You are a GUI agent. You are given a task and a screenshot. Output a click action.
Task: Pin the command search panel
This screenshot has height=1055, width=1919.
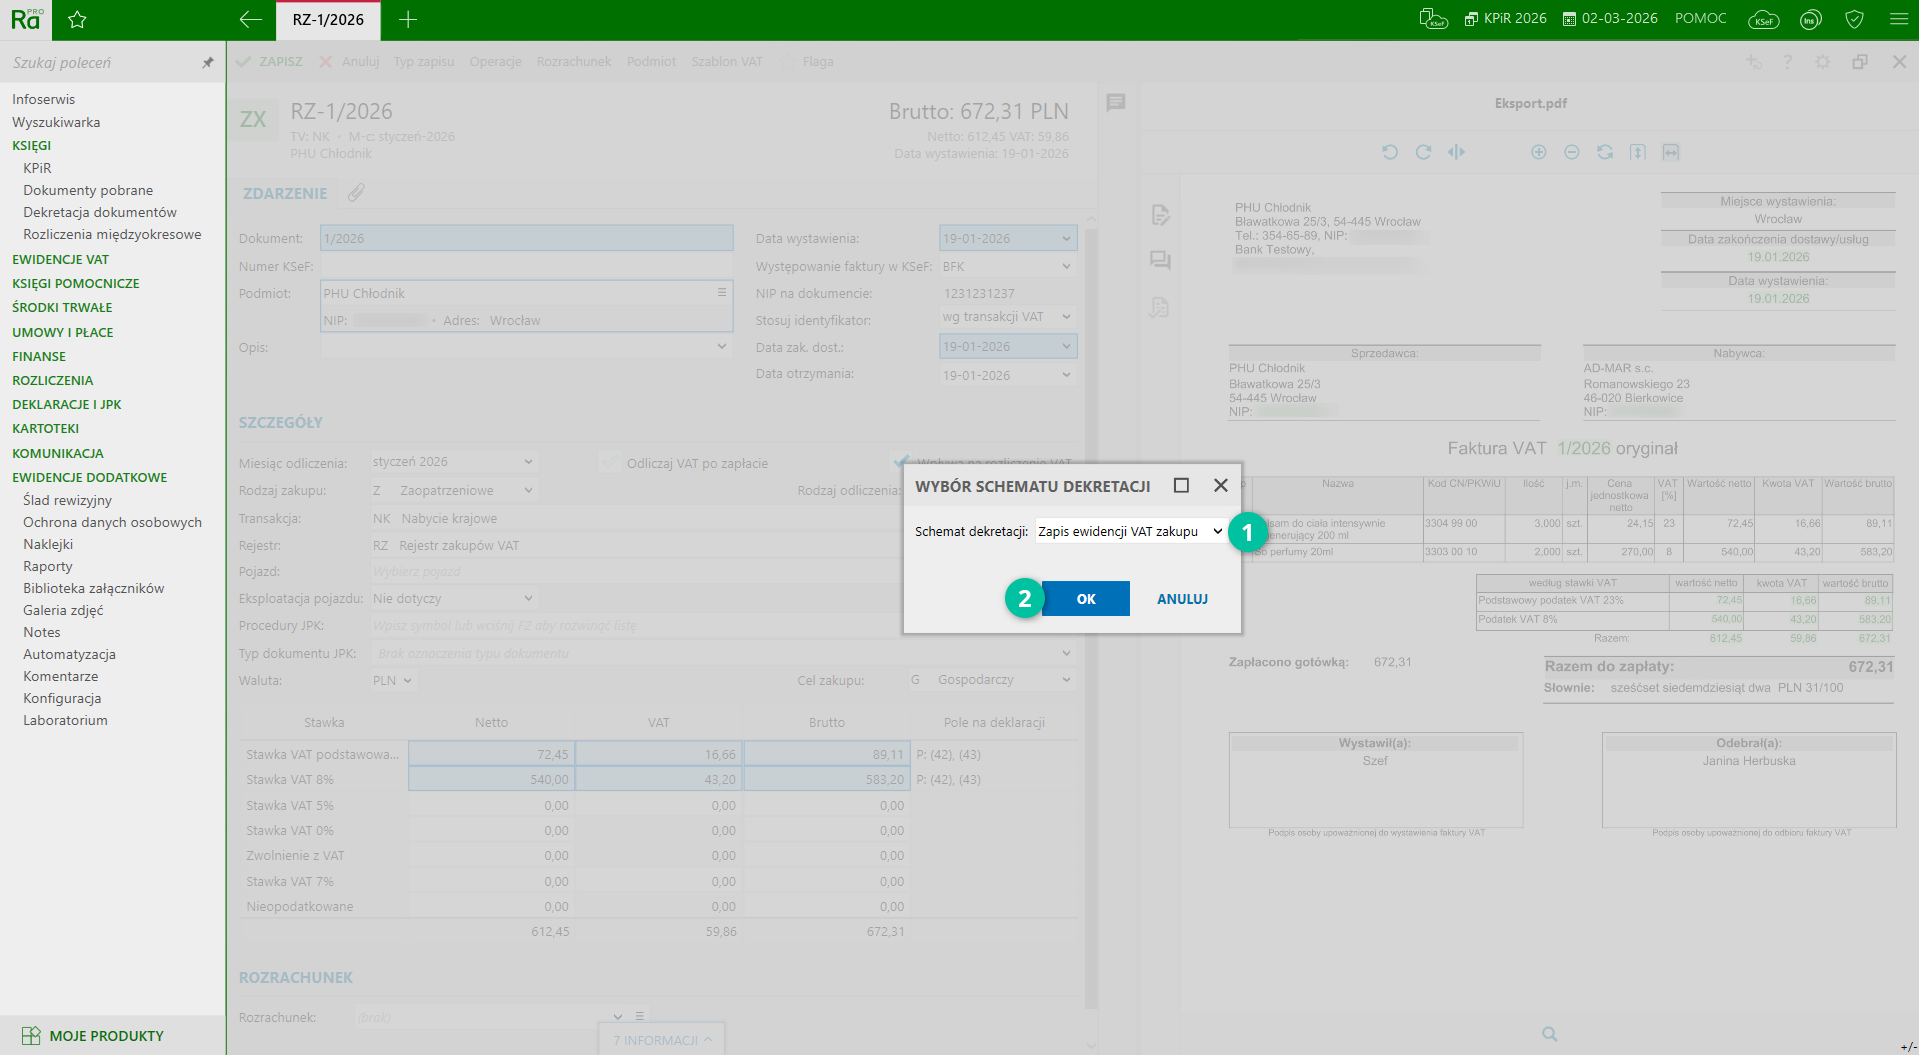pos(208,63)
